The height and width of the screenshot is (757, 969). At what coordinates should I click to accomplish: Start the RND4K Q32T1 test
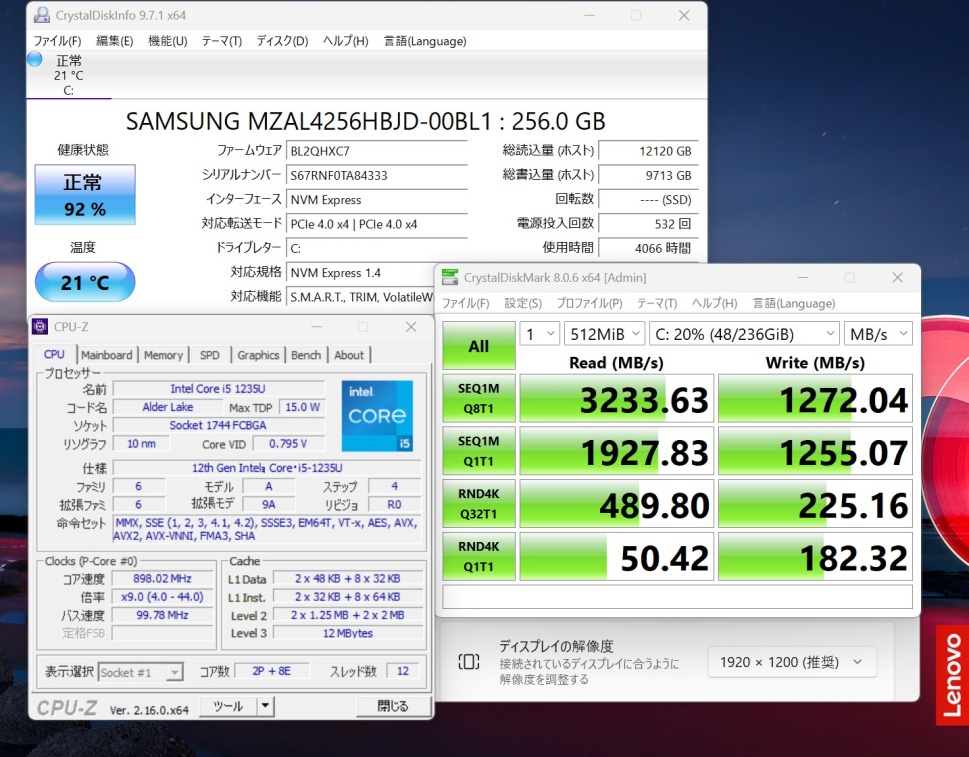pos(478,504)
